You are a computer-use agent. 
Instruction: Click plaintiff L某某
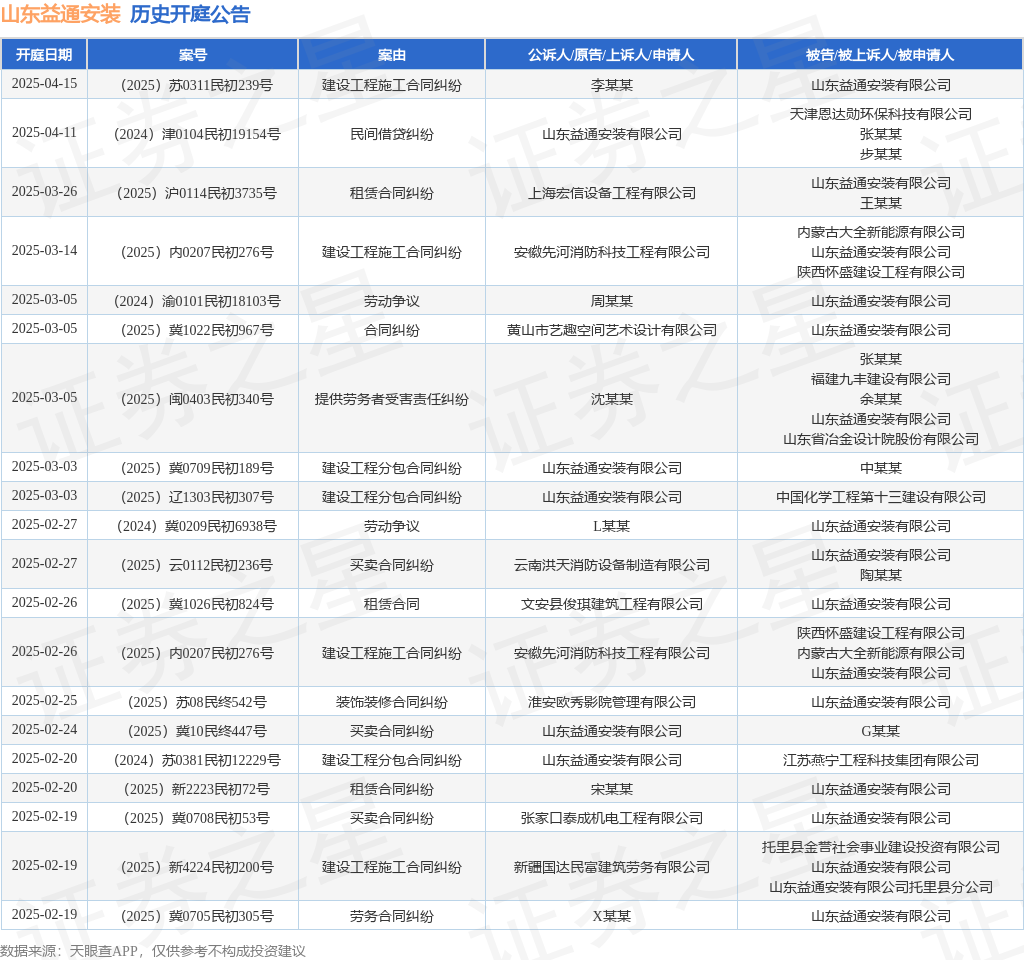(x=611, y=526)
